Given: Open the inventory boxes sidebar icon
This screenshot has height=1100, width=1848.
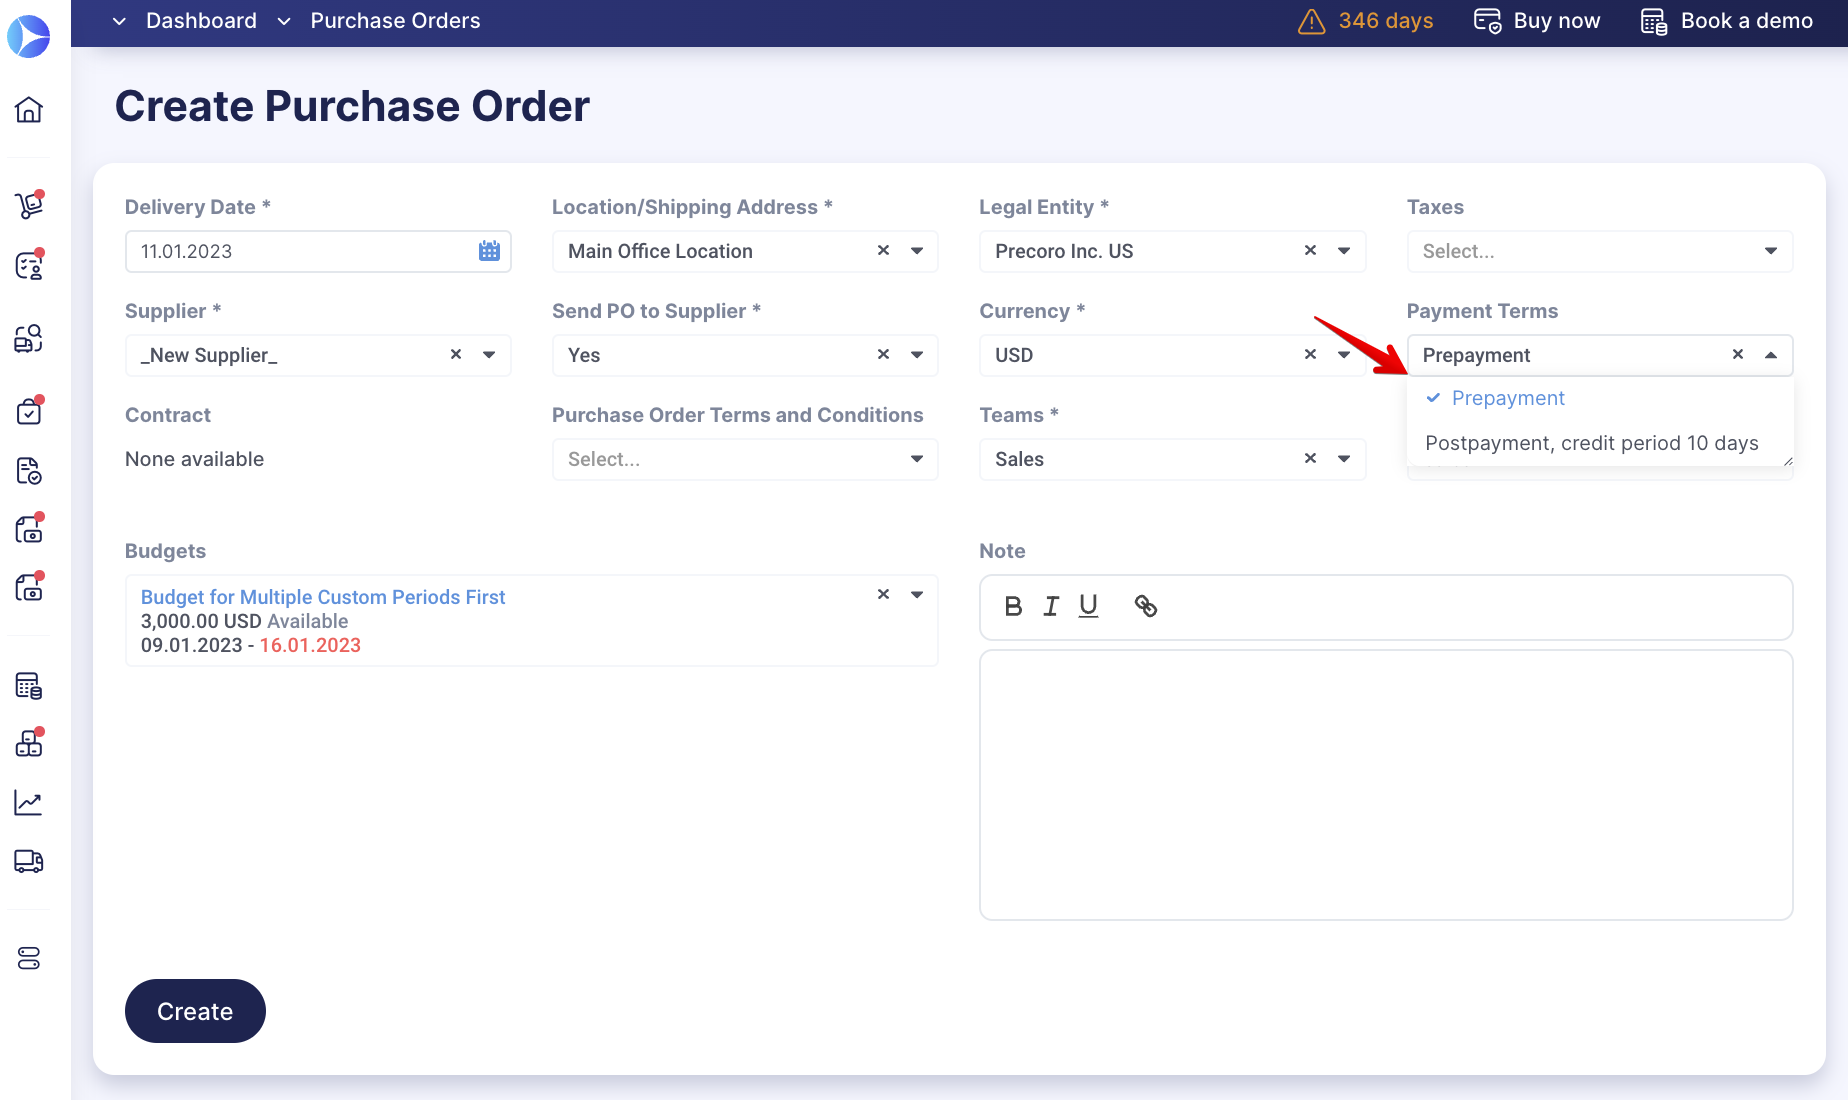Looking at the screenshot, I should [x=29, y=743].
